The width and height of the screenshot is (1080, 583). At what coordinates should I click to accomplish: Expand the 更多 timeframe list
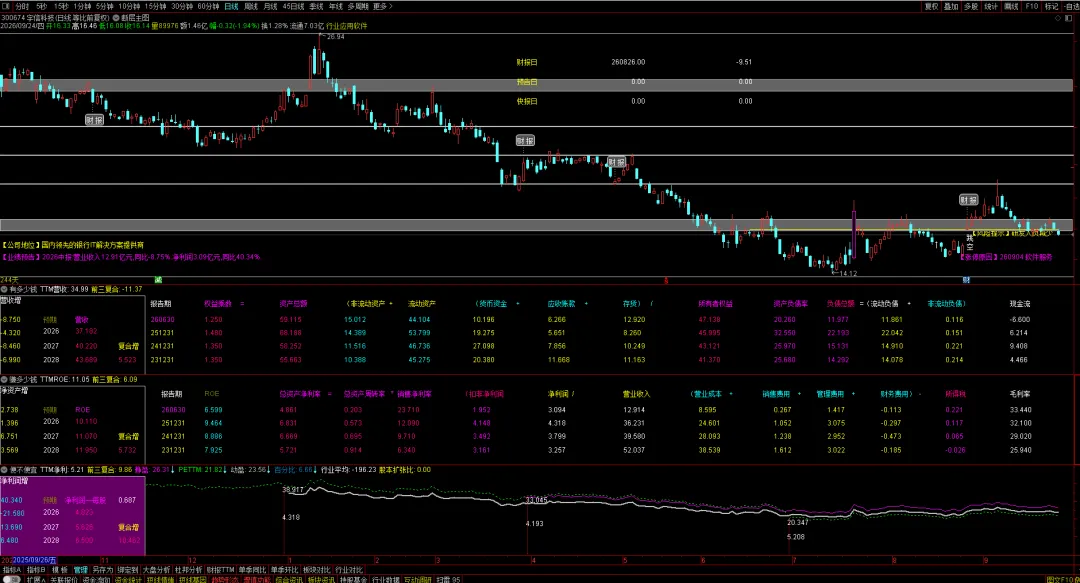pos(382,6)
